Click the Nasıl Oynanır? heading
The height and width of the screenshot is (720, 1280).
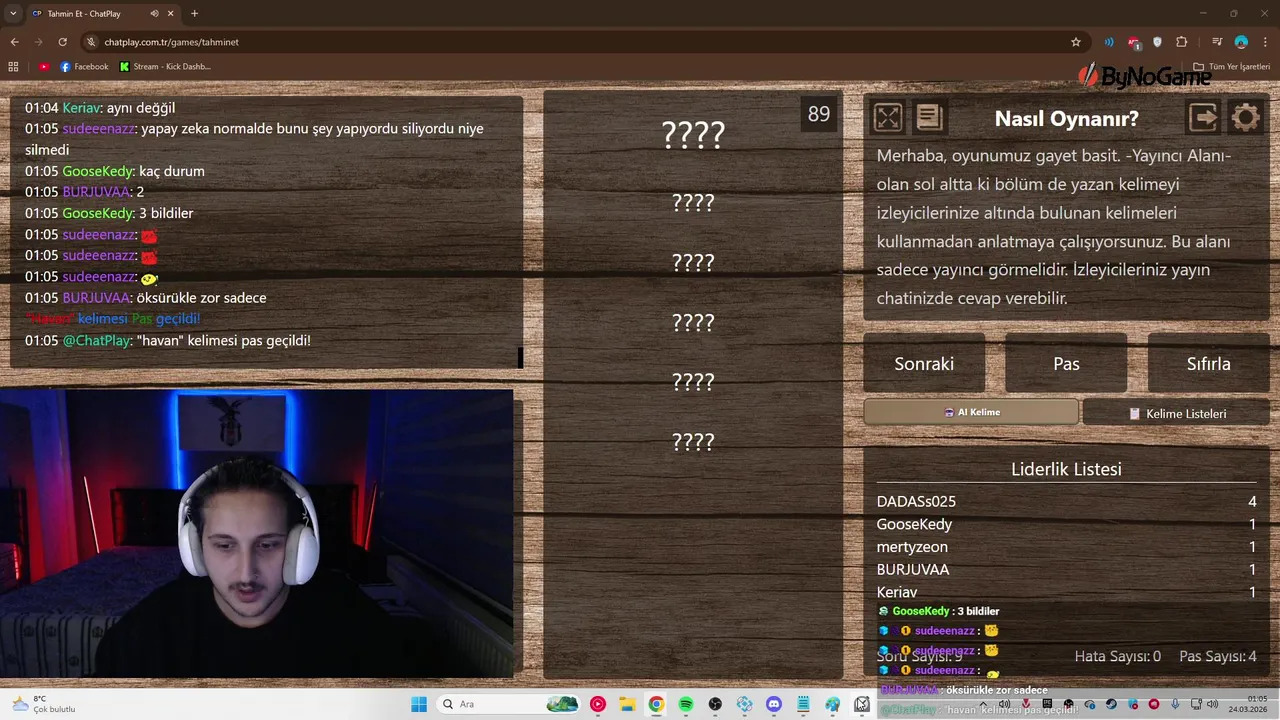(x=1066, y=119)
